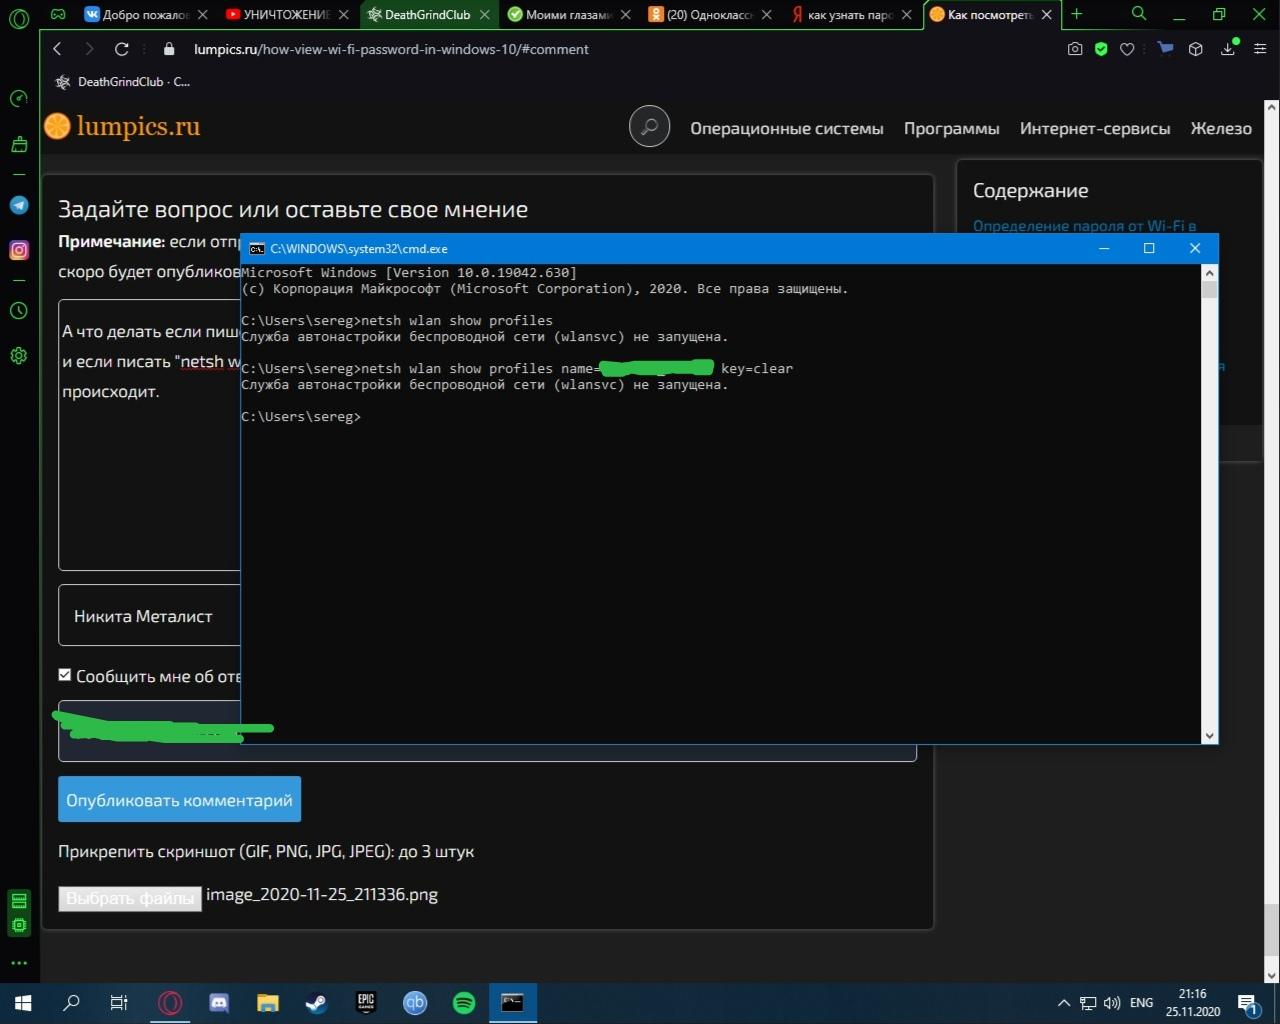Screen dimensions: 1280x1024
Task: Click "Опубликовать комментарий" button
Action: [179, 800]
